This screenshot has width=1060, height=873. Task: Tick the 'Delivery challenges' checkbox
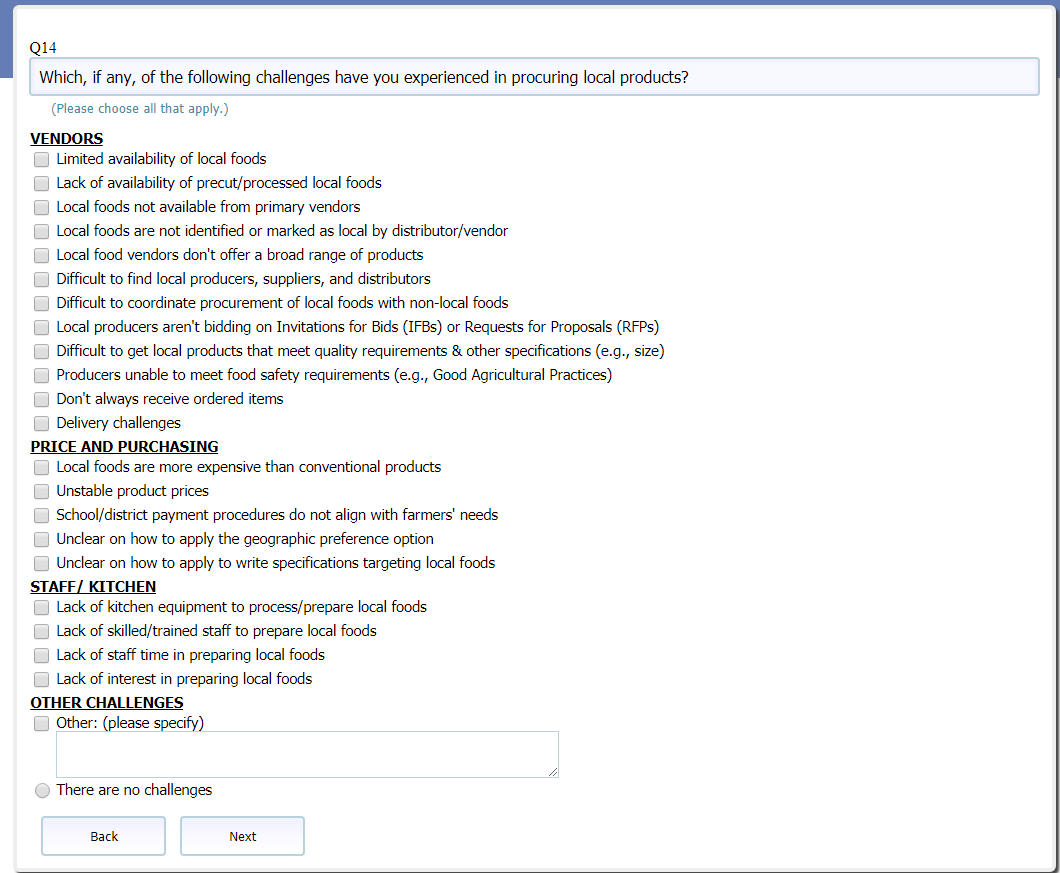tap(41, 424)
